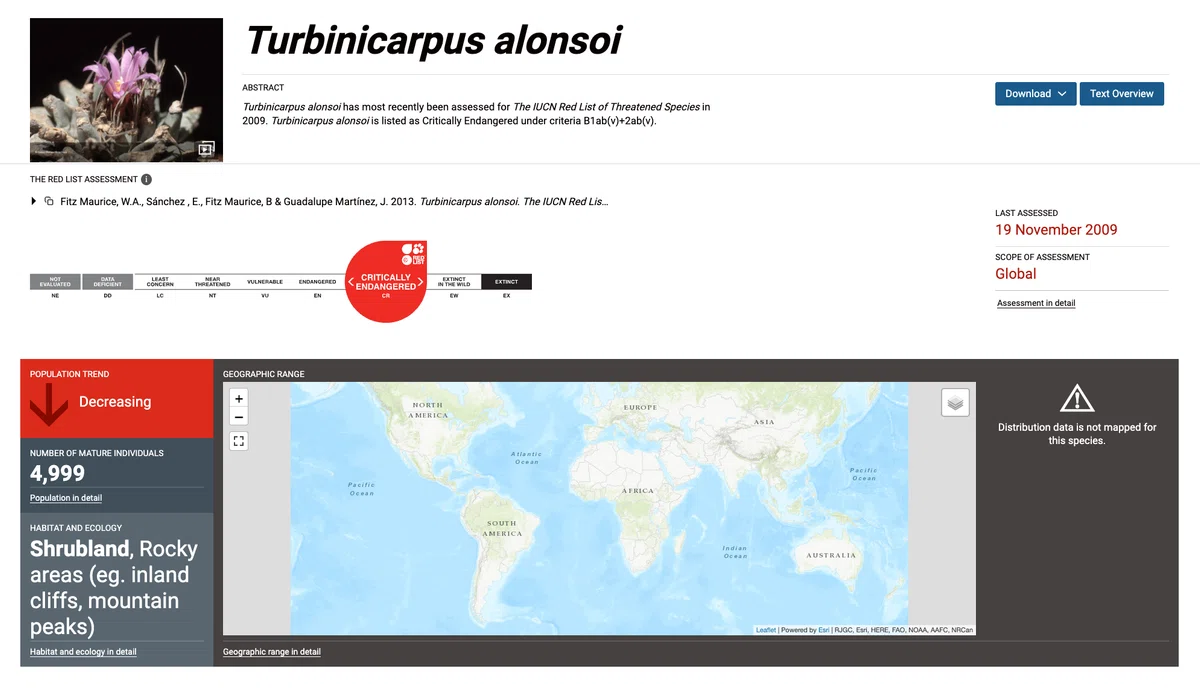Click the right chevron on Critically Endangered badge
The height and width of the screenshot is (689, 1200).
pyautogui.click(x=421, y=282)
